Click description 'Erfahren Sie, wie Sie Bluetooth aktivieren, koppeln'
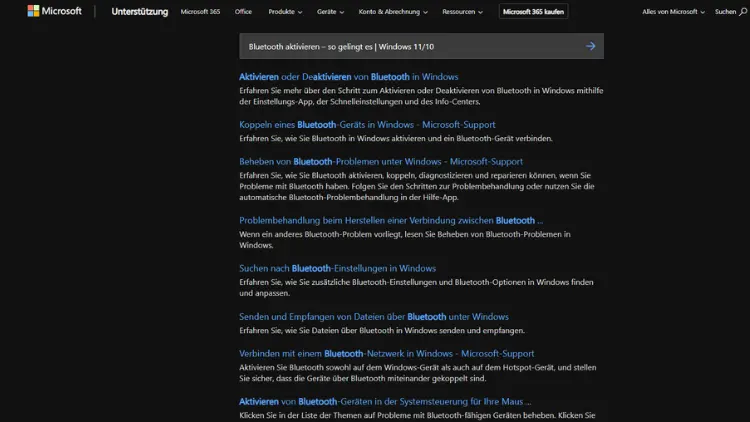Screen dimensions: 750x422 417,186
